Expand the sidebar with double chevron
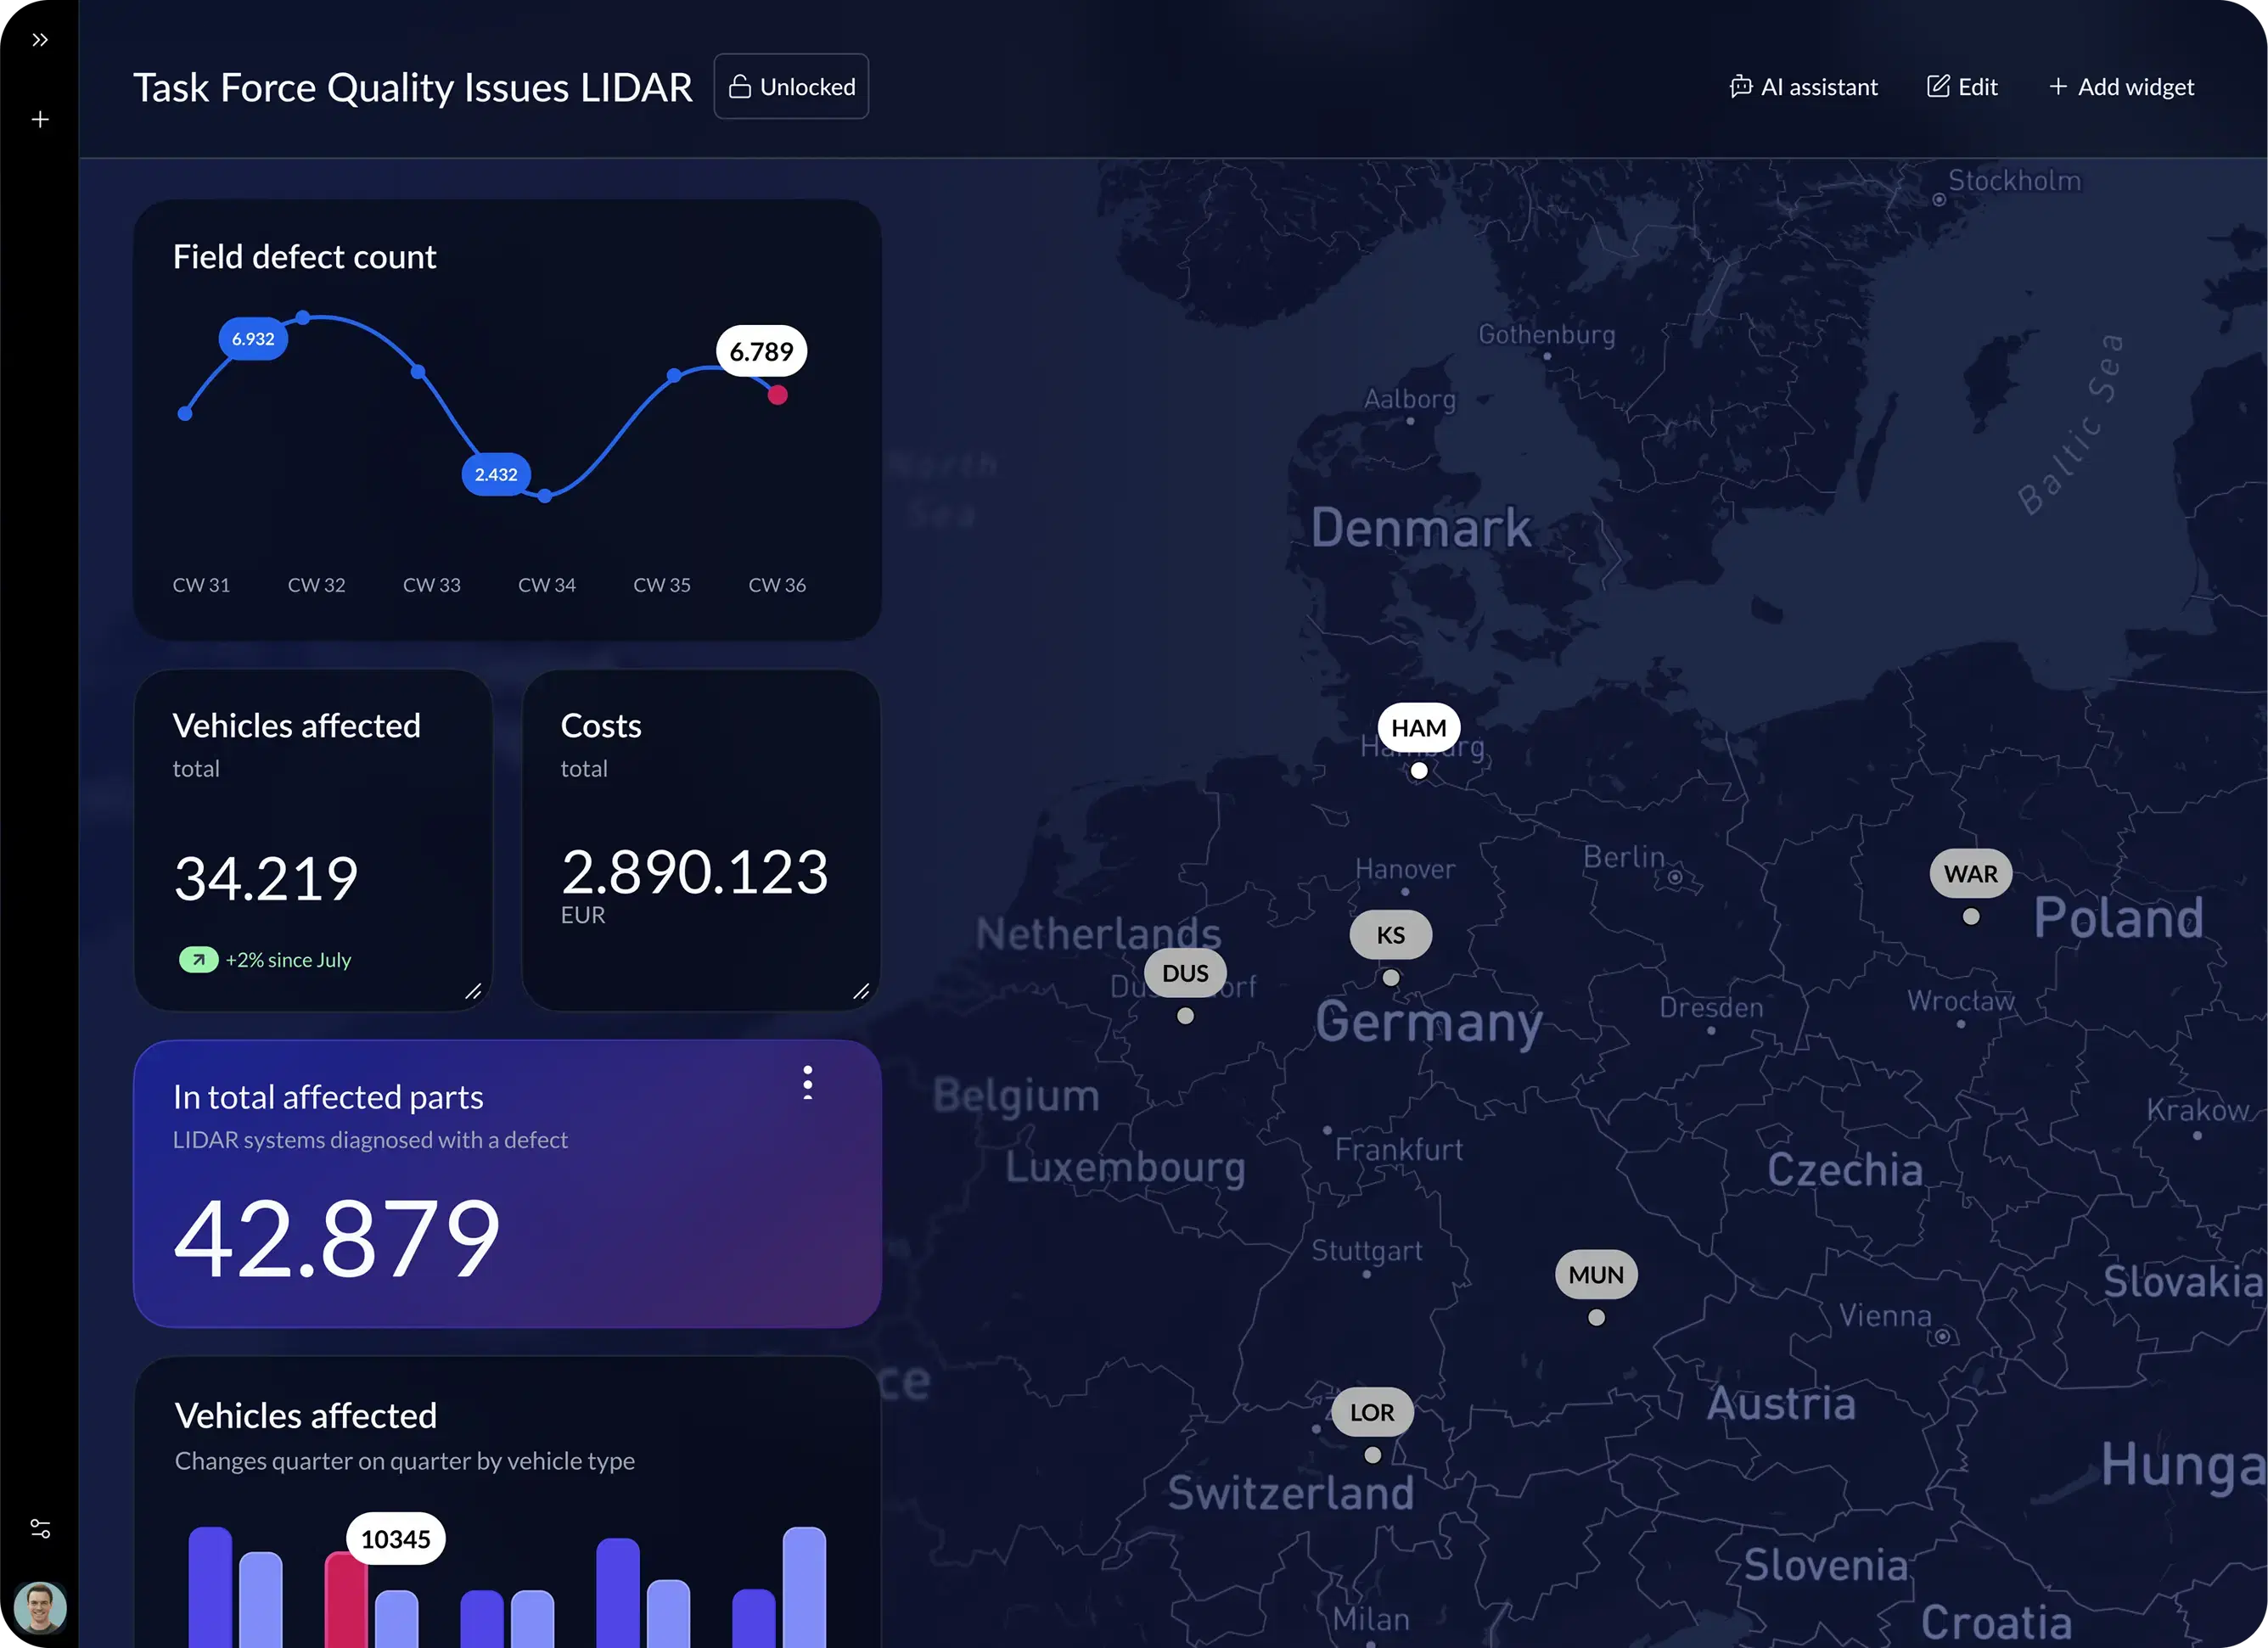Viewport: 2268px width, 1648px height. tap(40, 40)
